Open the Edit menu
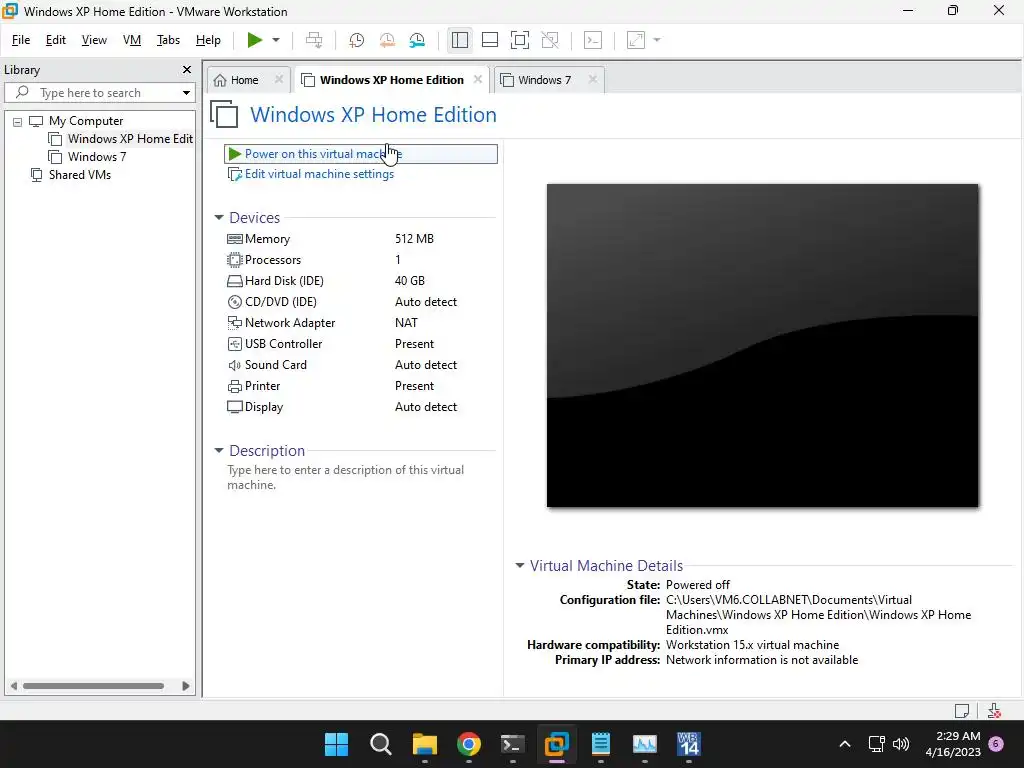1024x768 pixels. pos(56,40)
